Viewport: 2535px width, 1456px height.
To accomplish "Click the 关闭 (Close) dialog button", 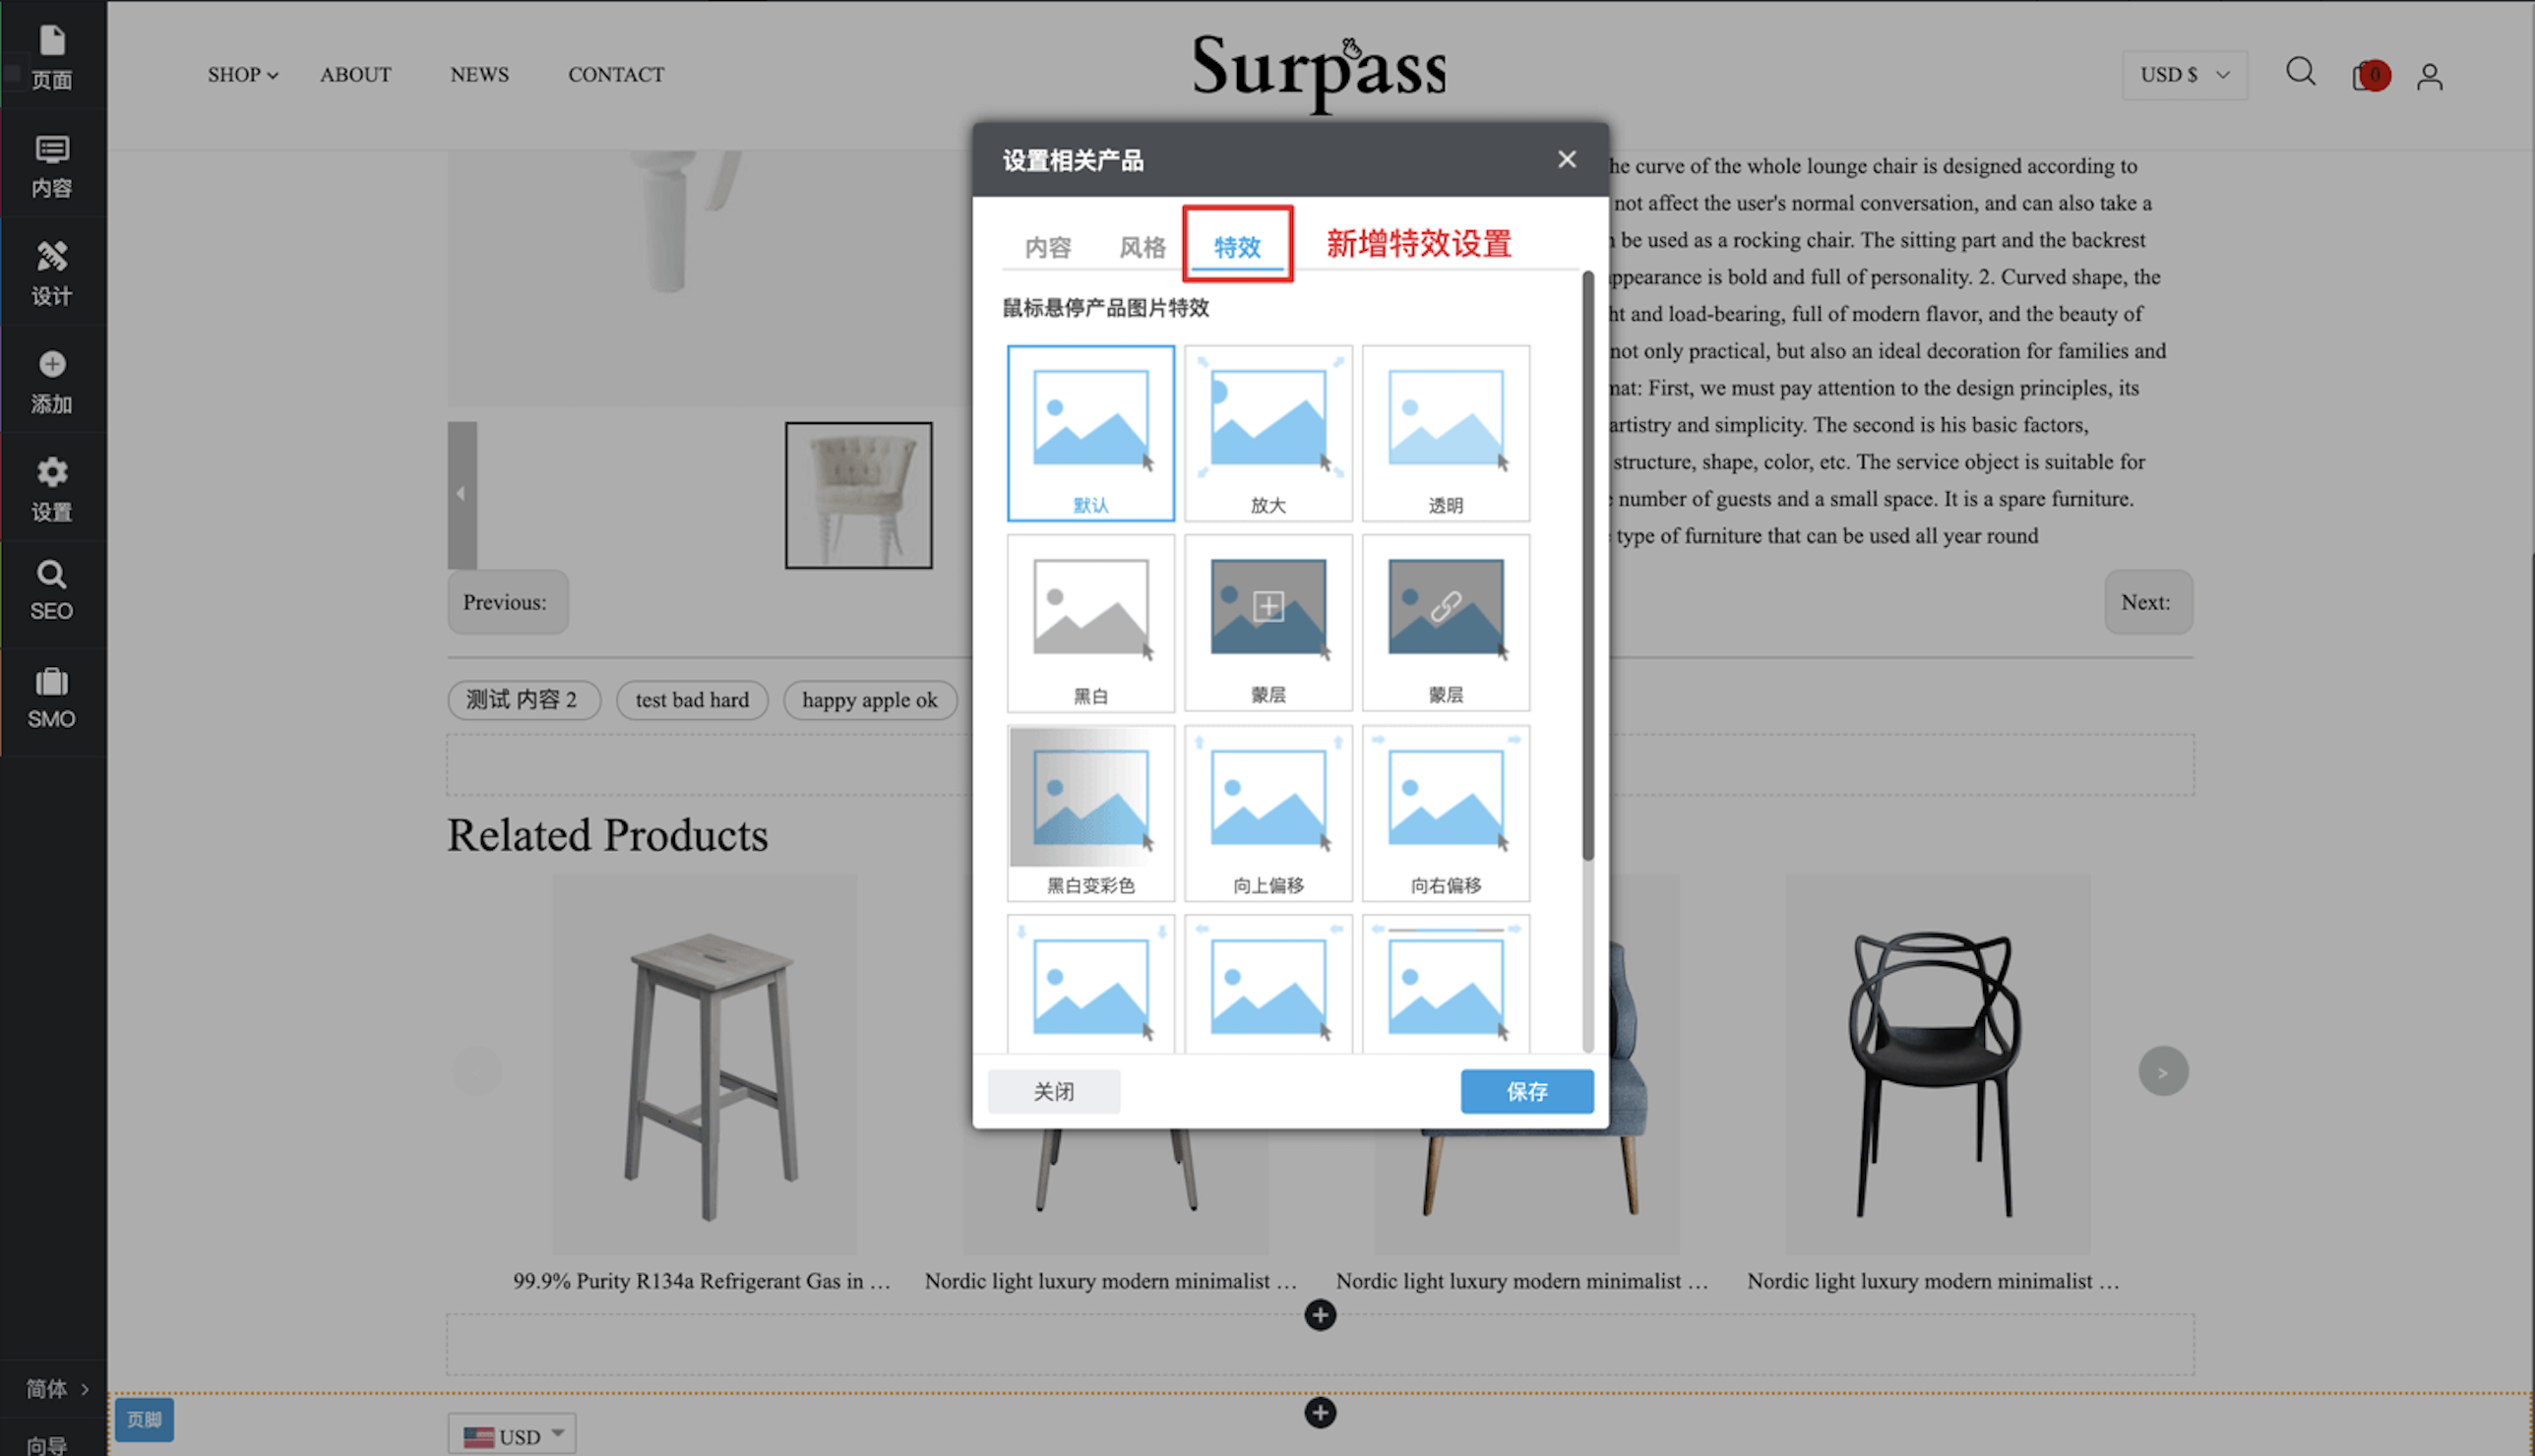I will [x=1053, y=1091].
